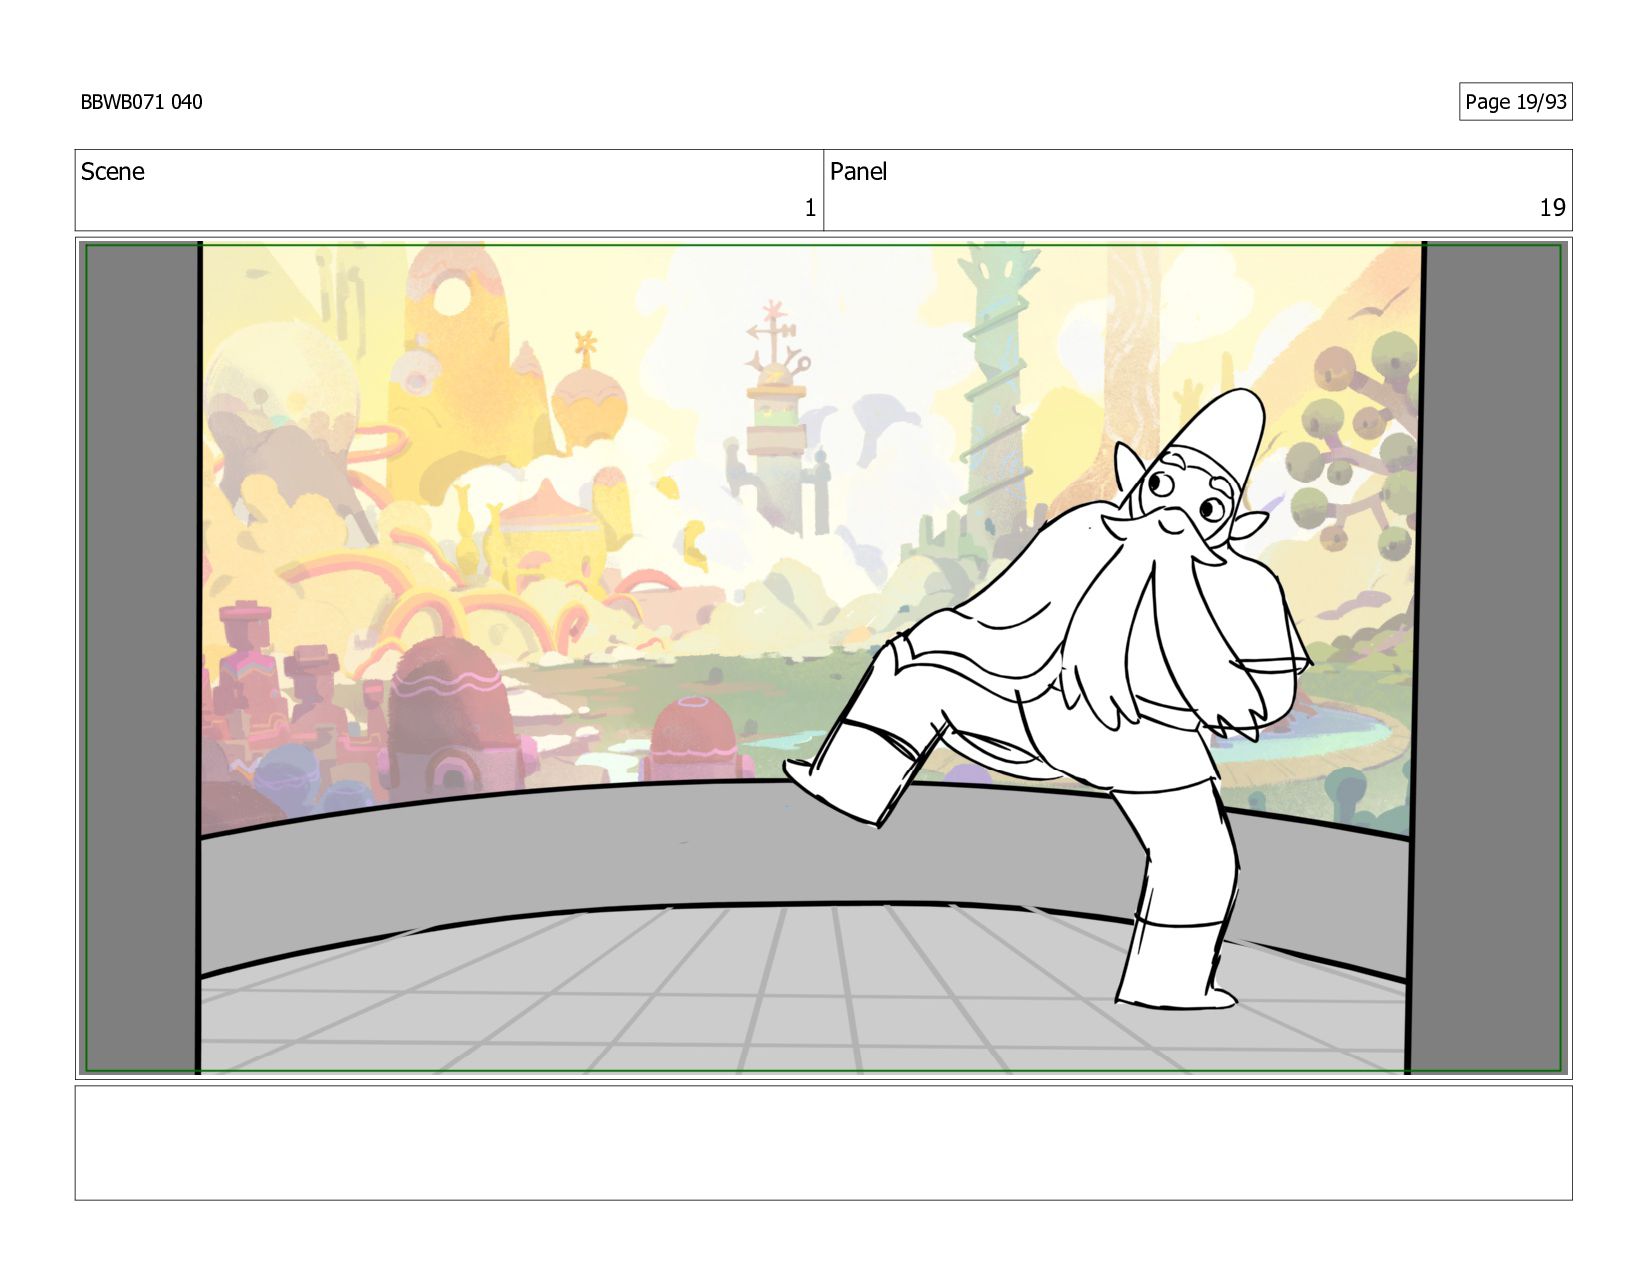Click the scene number 1

(810, 208)
